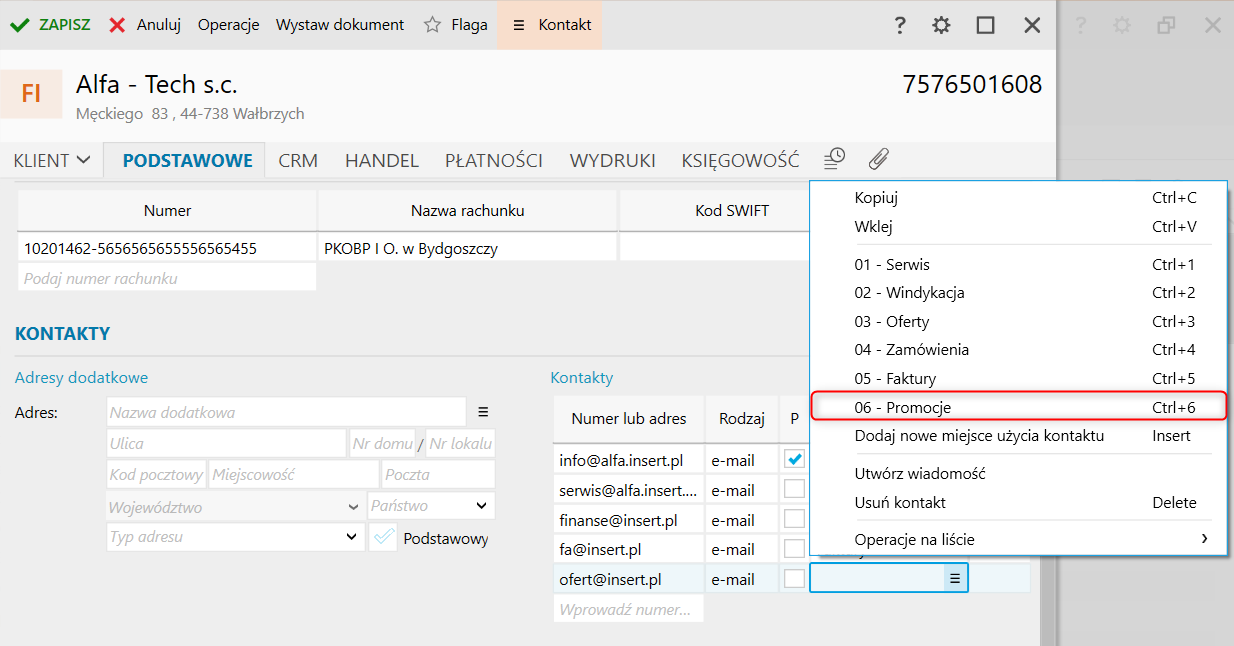Click the Nazwa dodatkowa field
Viewport: 1234px width, 646px height.
tap(286, 412)
